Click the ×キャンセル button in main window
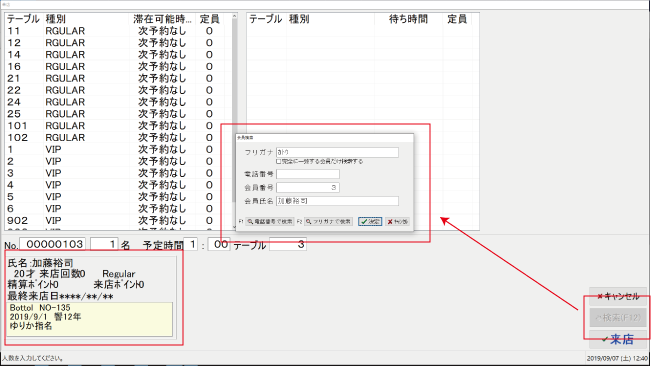Screen dimensions: 651x366 pos(618,296)
